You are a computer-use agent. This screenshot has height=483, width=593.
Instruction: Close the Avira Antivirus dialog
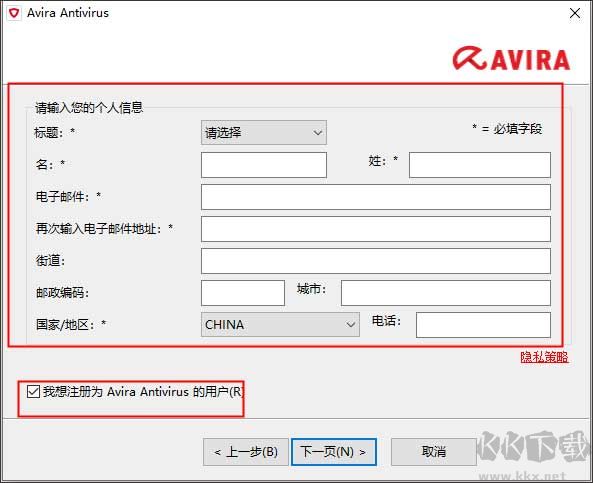point(575,13)
